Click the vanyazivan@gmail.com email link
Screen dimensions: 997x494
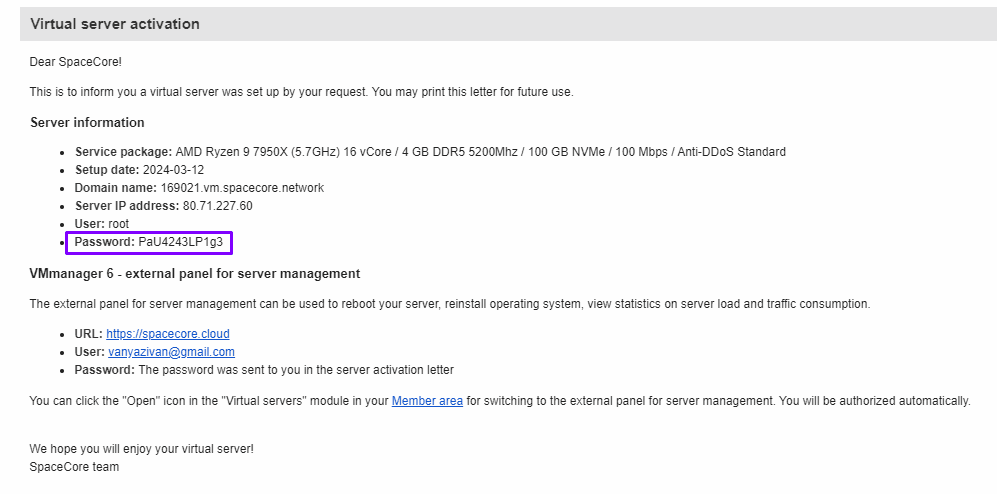tap(171, 352)
